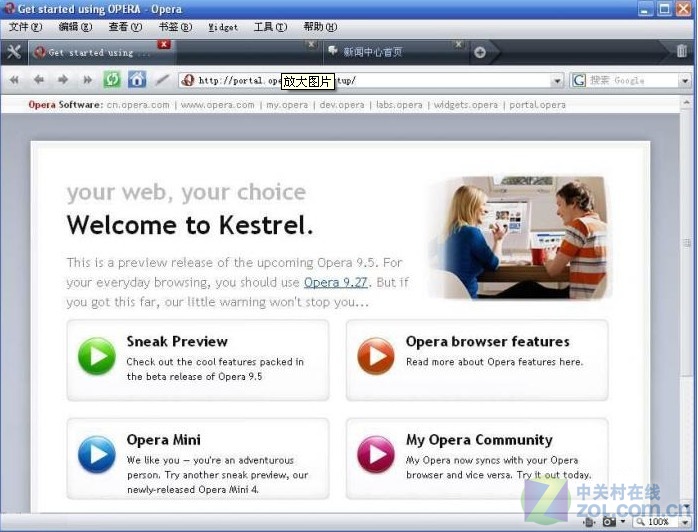Image resolution: width=698 pixels, height=532 pixels.
Task: Click the magenta My Opera Community play icon
Action: (x=376, y=455)
